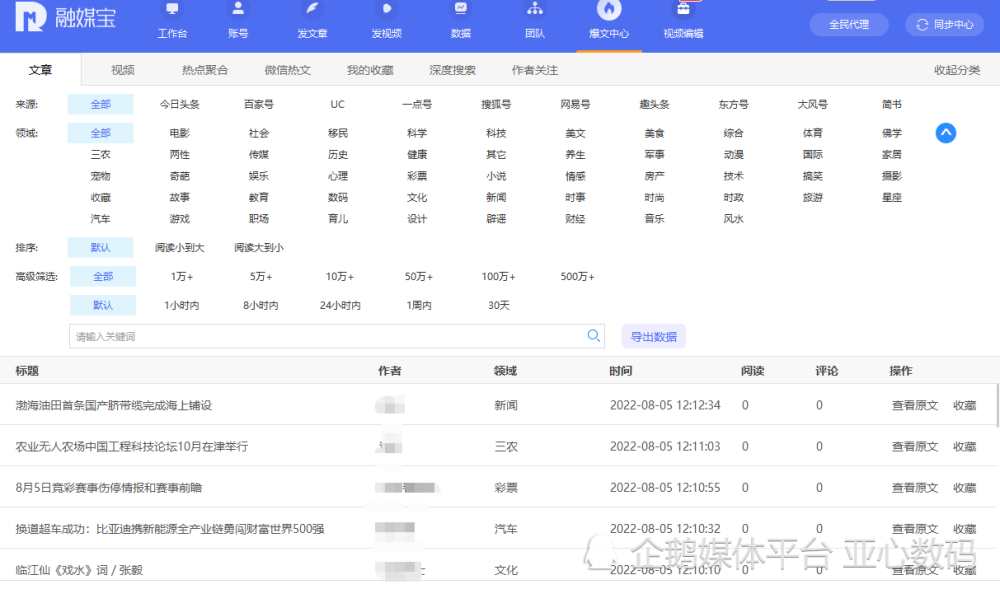
Task: Filter reads 500万+
Action: click(x=577, y=277)
